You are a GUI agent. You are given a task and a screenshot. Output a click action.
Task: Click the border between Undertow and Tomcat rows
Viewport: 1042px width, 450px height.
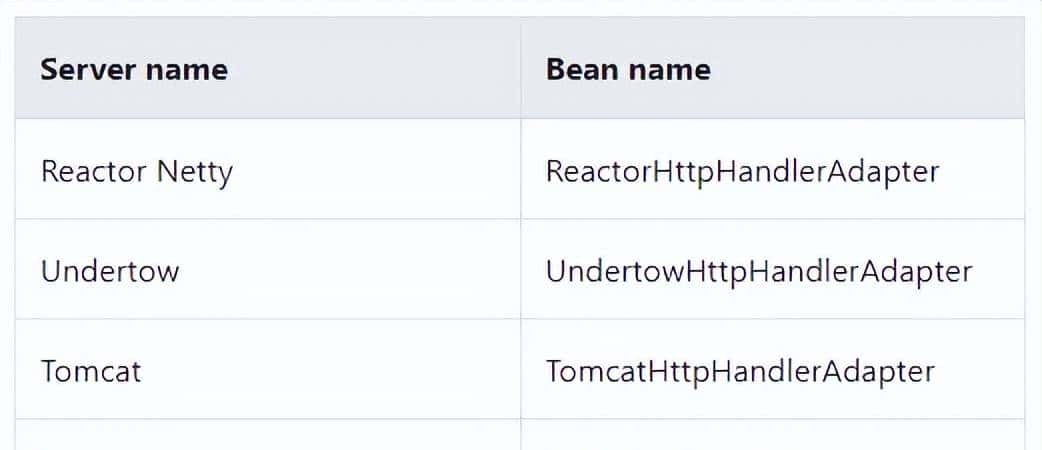click(x=268, y=319)
